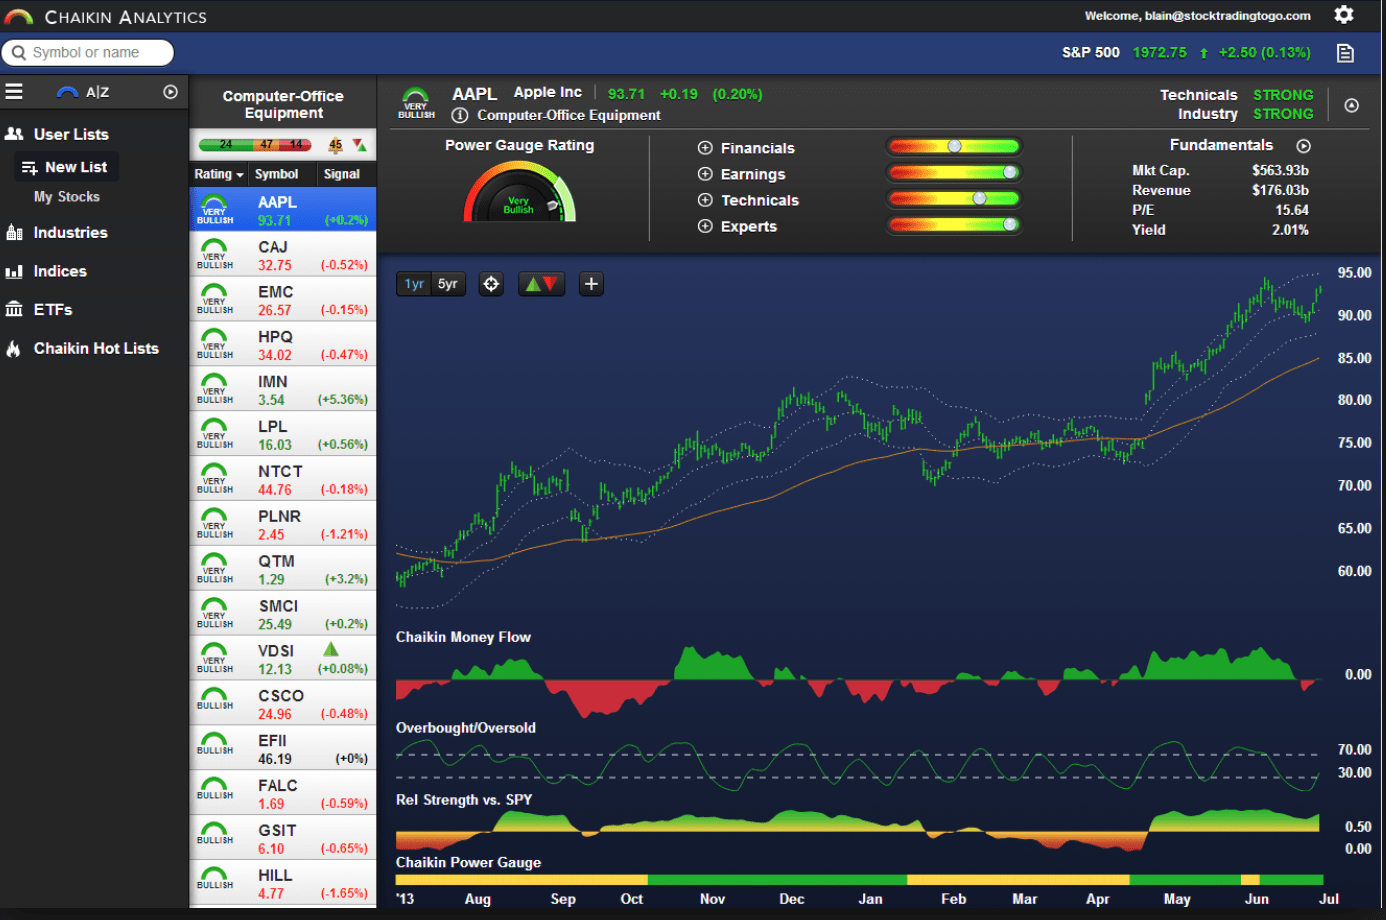Click the circled arrow next to A|Z
Image resolution: width=1386 pixels, height=920 pixels.
(x=171, y=92)
